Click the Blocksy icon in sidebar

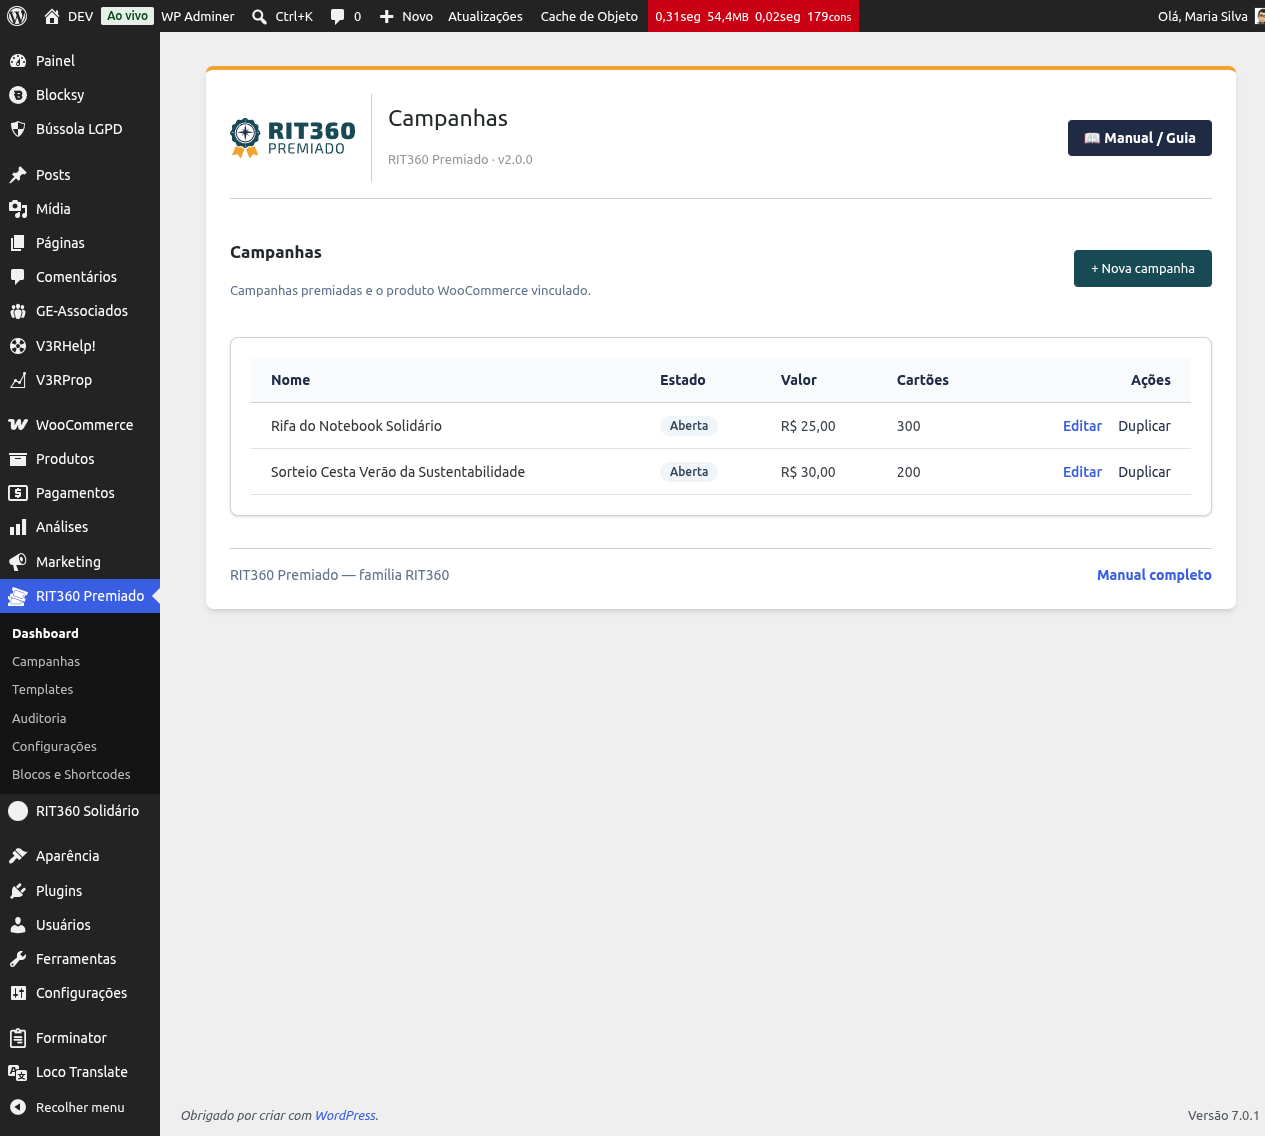coord(18,95)
